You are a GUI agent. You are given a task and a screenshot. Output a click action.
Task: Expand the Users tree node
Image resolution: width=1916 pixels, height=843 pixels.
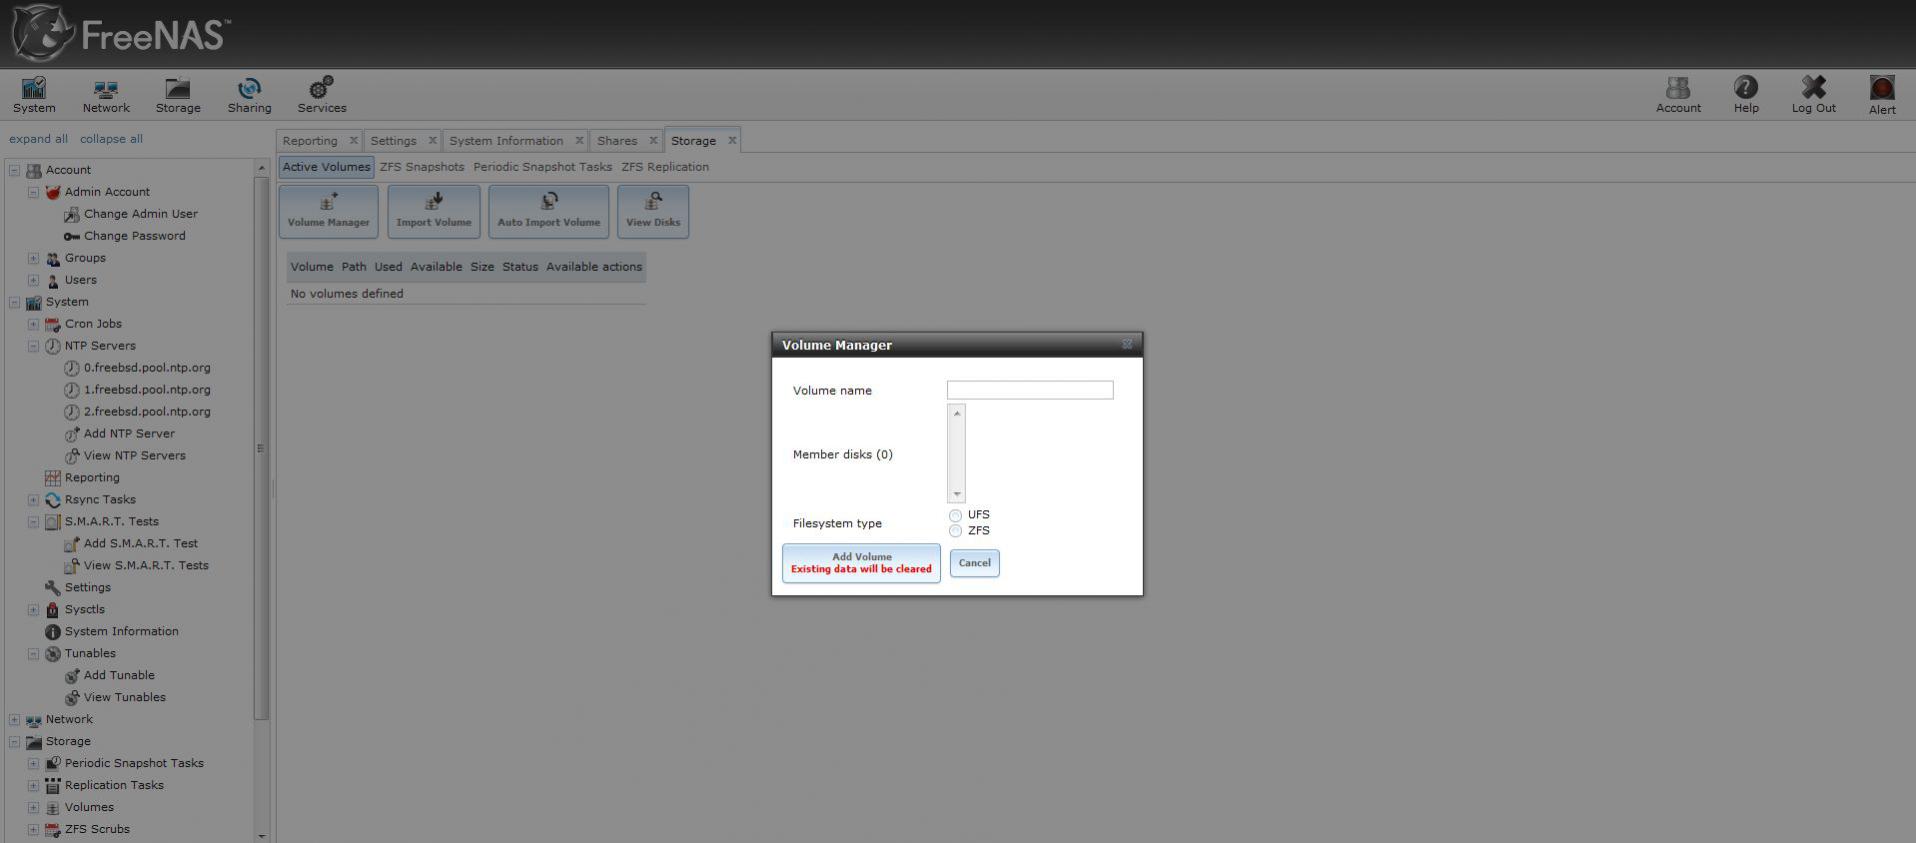[33, 280]
